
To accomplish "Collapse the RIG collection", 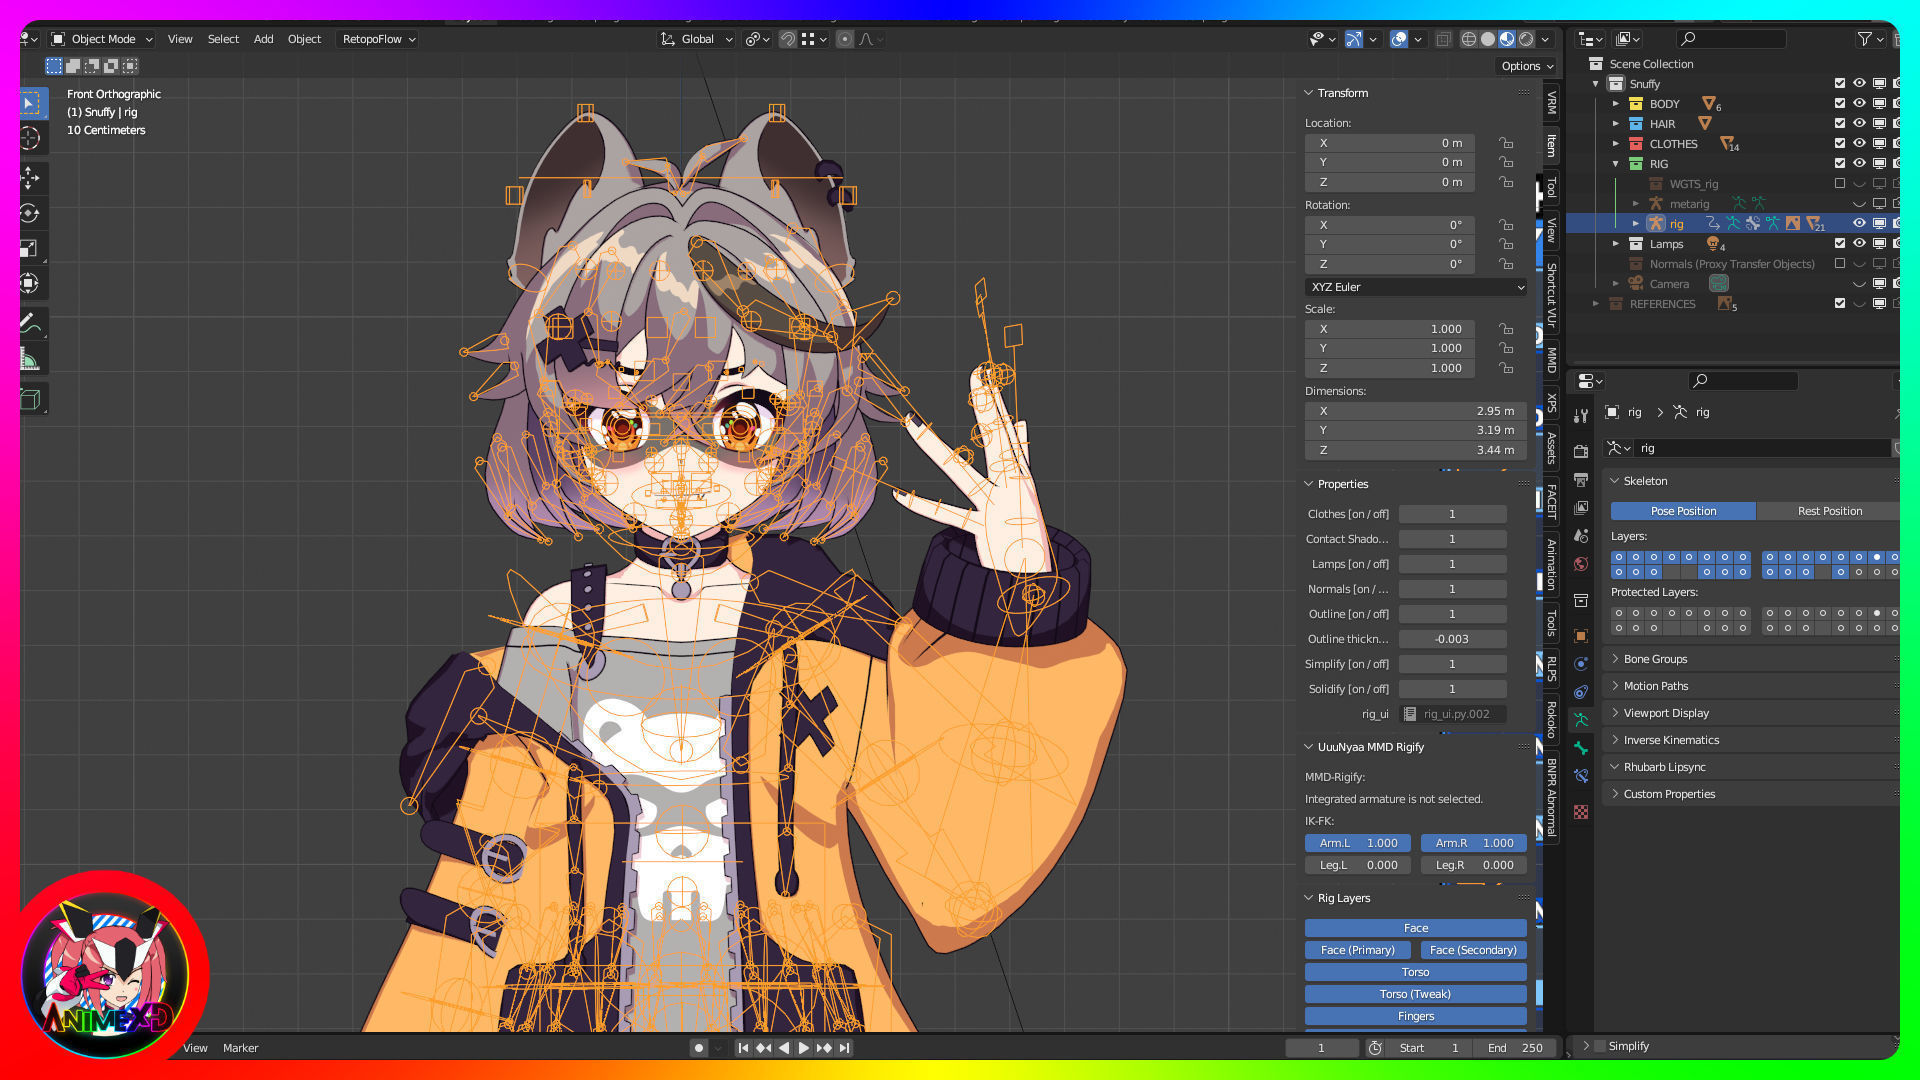I will (x=1616, y=164).
